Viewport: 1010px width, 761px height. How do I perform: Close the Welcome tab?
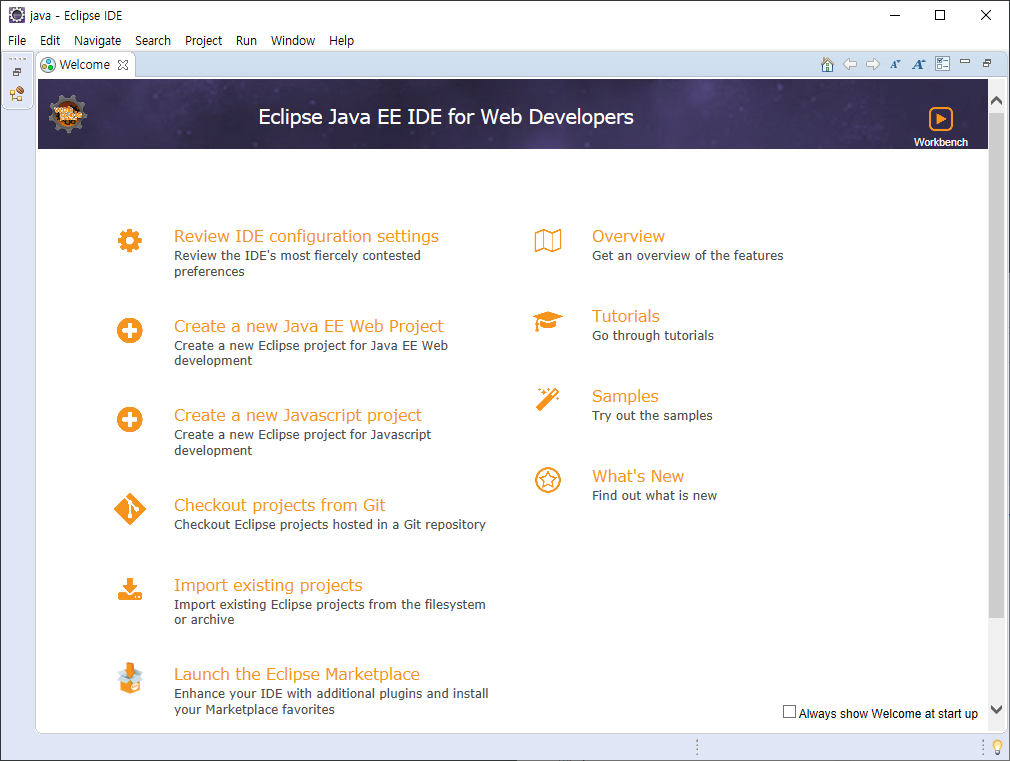123,65
